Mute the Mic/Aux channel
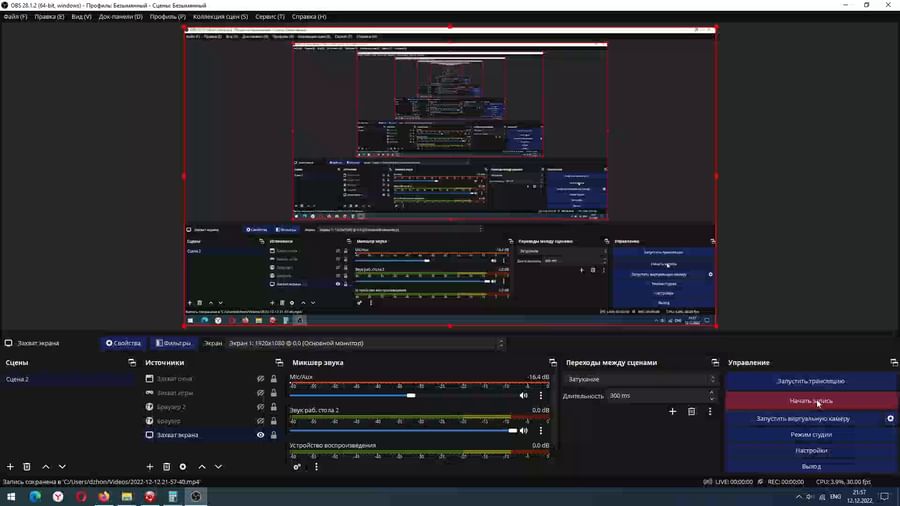 point(523,395)
